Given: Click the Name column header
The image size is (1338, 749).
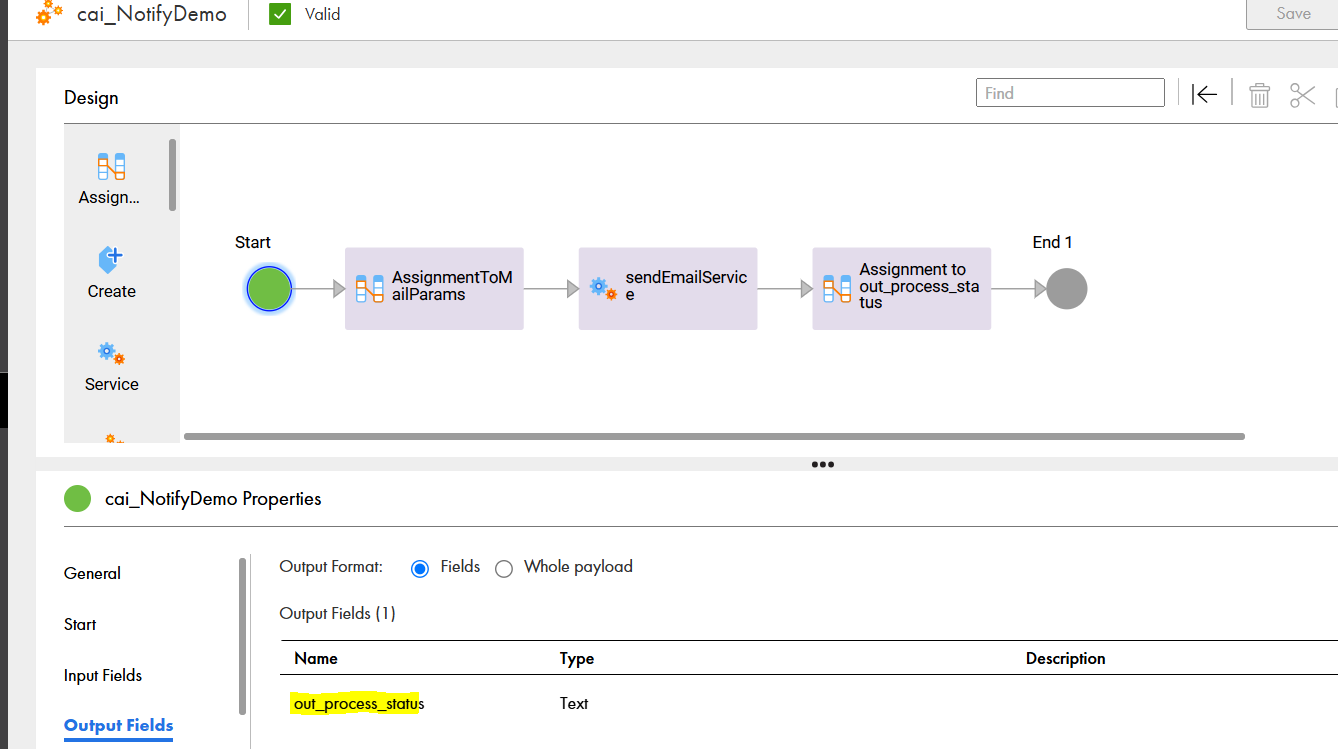Looking at the screenshot, I should point(316,659).
